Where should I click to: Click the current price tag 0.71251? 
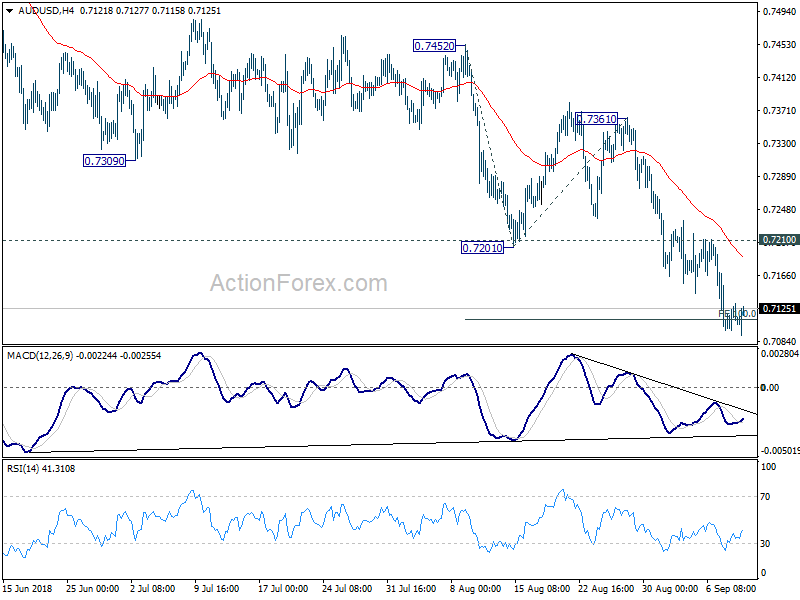point(779,309)
